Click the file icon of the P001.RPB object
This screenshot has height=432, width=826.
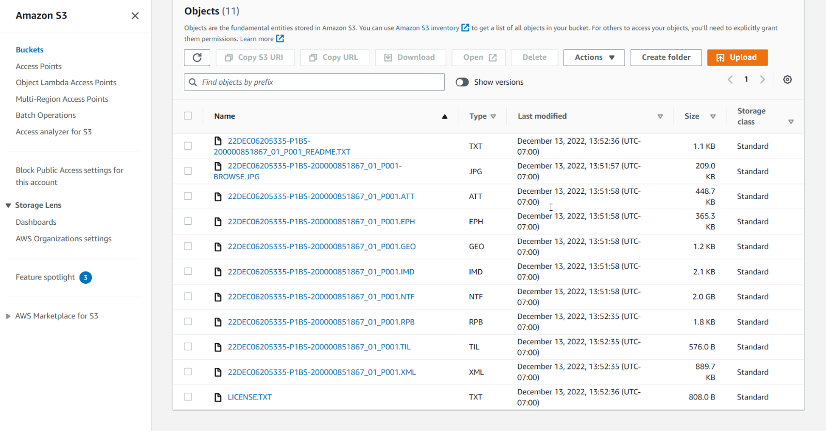(218, 322)
